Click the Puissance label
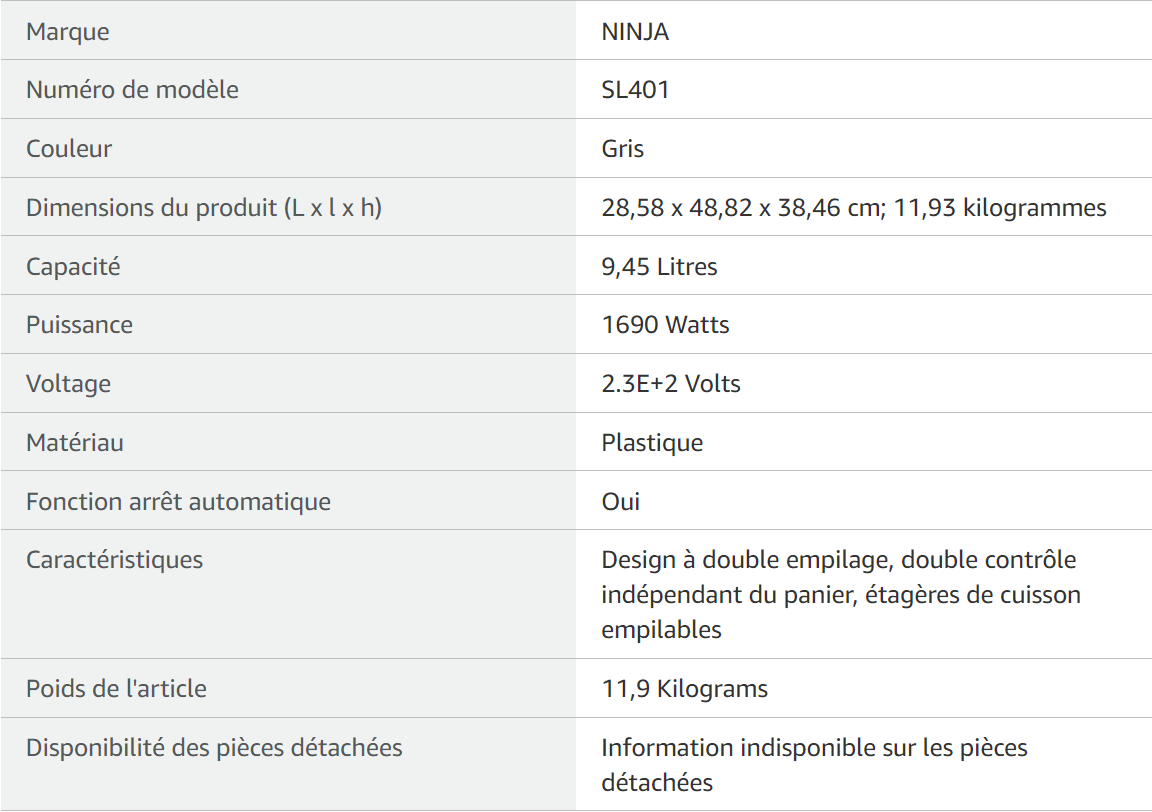The height and width of the screenshot is (812, 1152). pyautogui.click(x=79, y=325)
